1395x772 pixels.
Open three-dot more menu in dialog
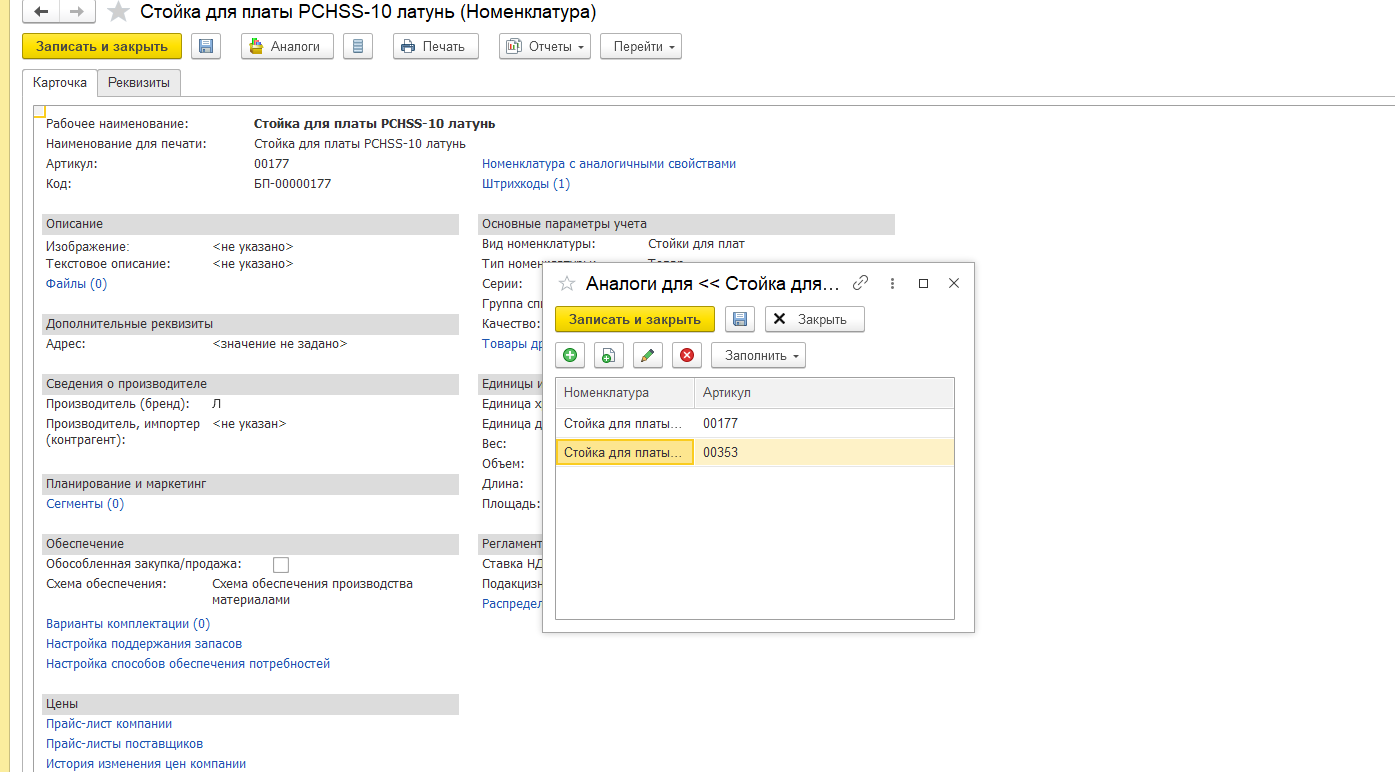pos(892,283)
